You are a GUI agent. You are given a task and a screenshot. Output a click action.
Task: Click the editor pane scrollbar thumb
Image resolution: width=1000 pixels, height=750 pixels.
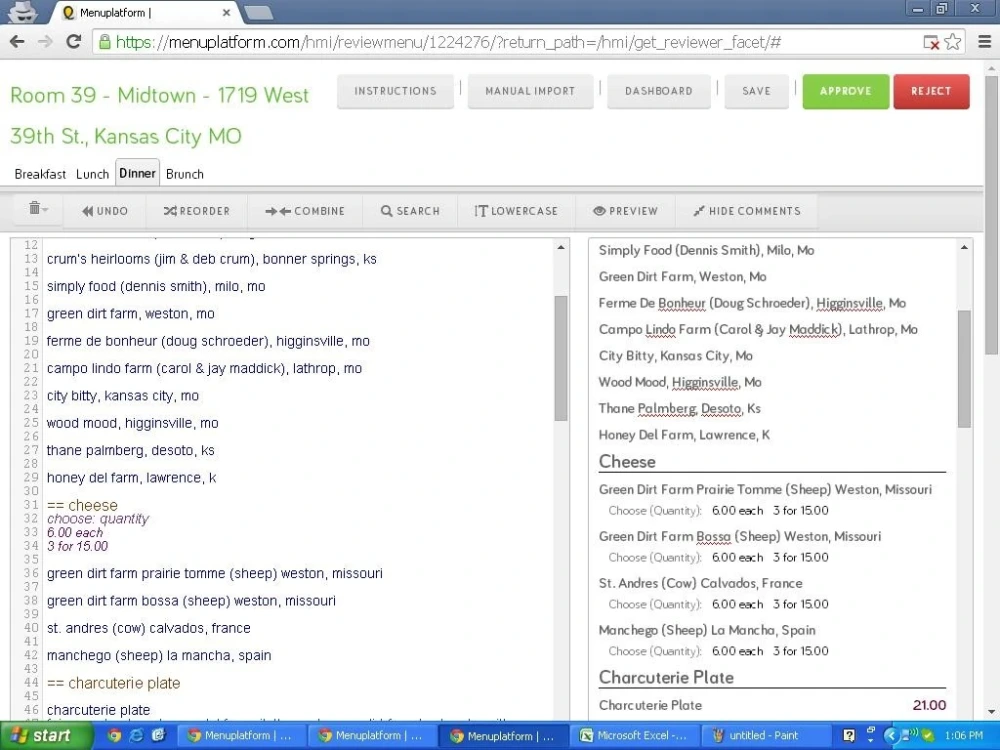(561, 358)
